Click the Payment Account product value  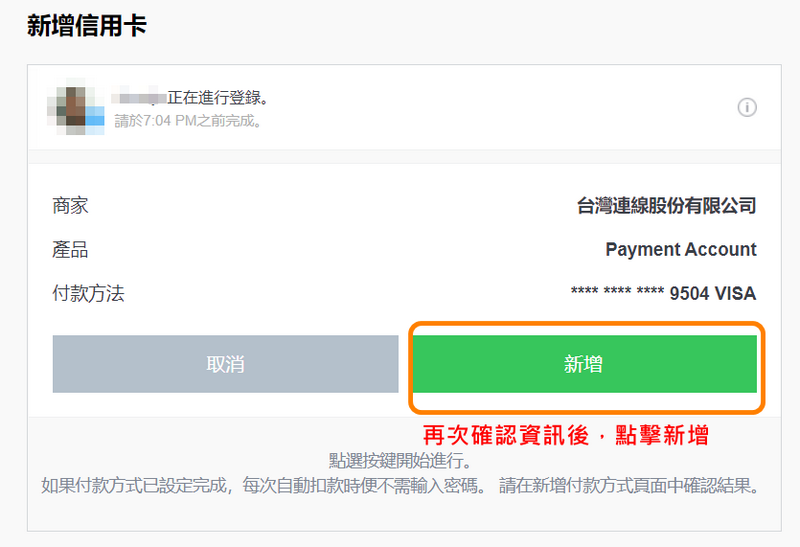click(x=681, y=250)
